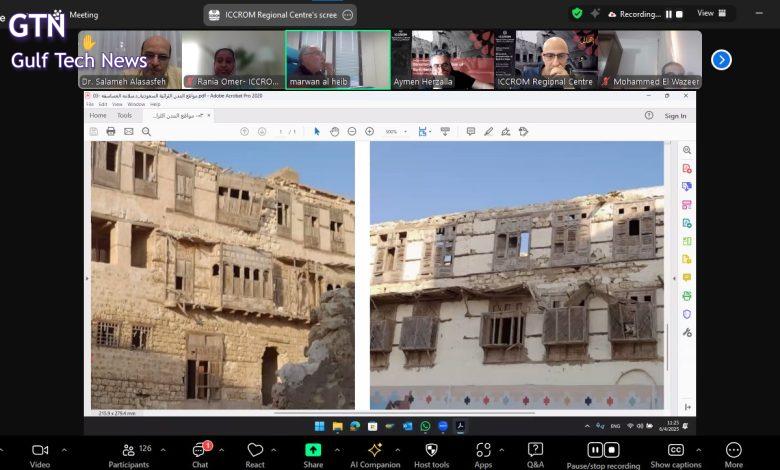Open Host tools shield icon

pos(431,451)
